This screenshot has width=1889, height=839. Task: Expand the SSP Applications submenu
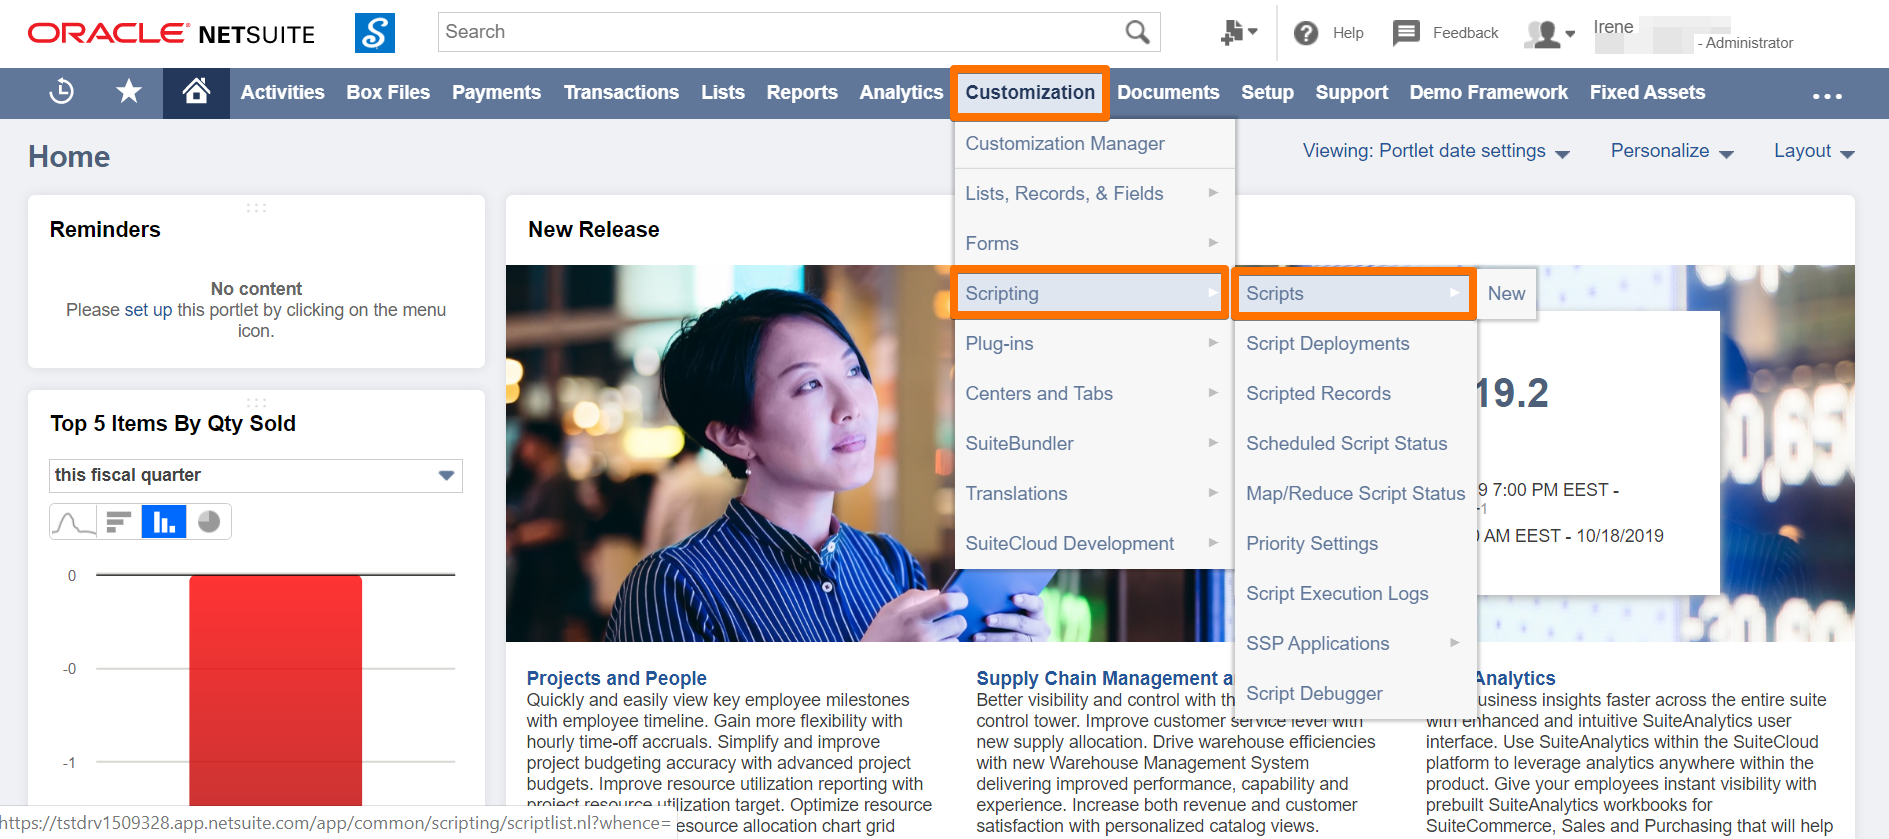tap(1355, 644)
